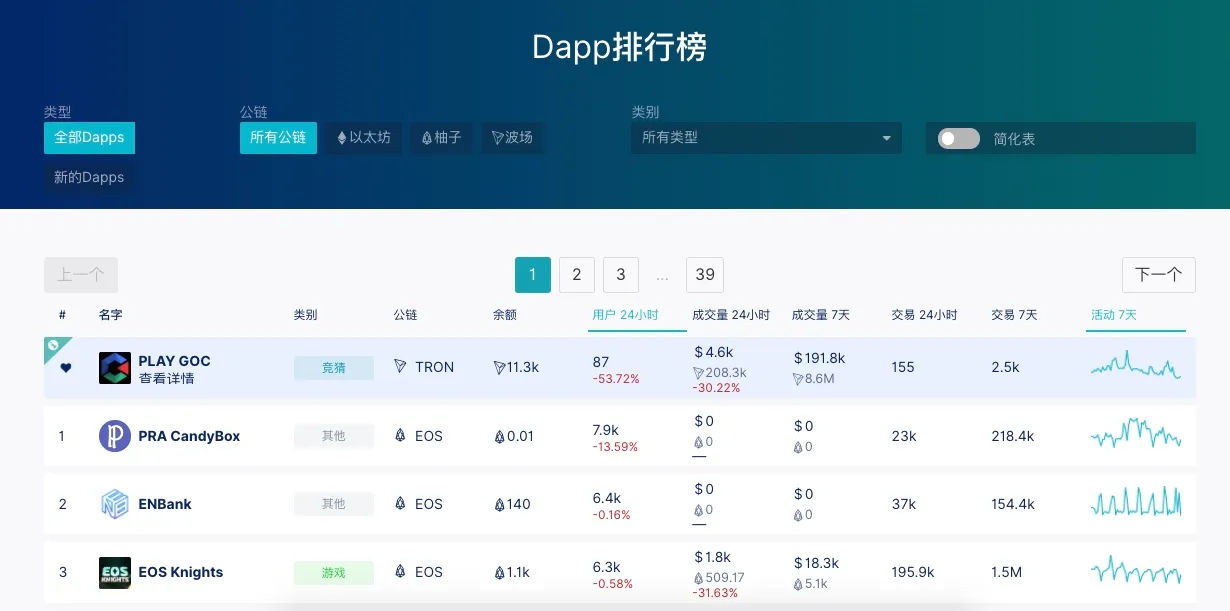Open the PRA CandyBox logo icon
Viewport: 1230px width, 611px height.
click(x=115, y=436)
